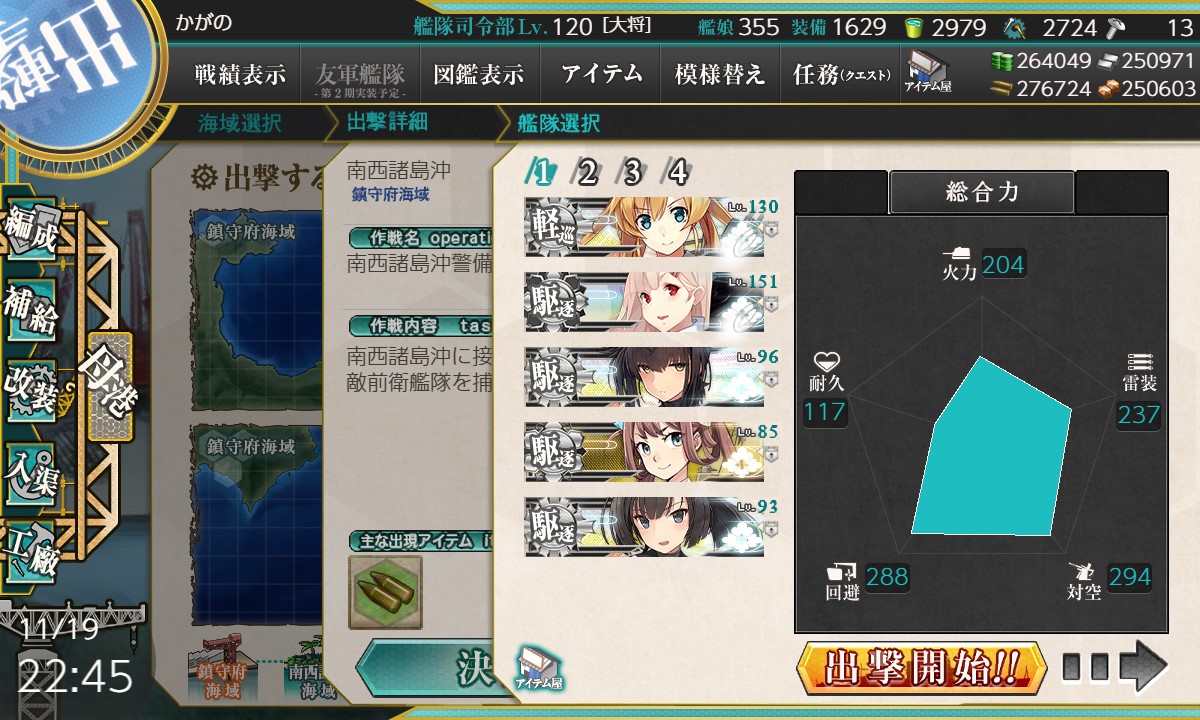Start sortie with 出撃開始 button

point(922,667)
